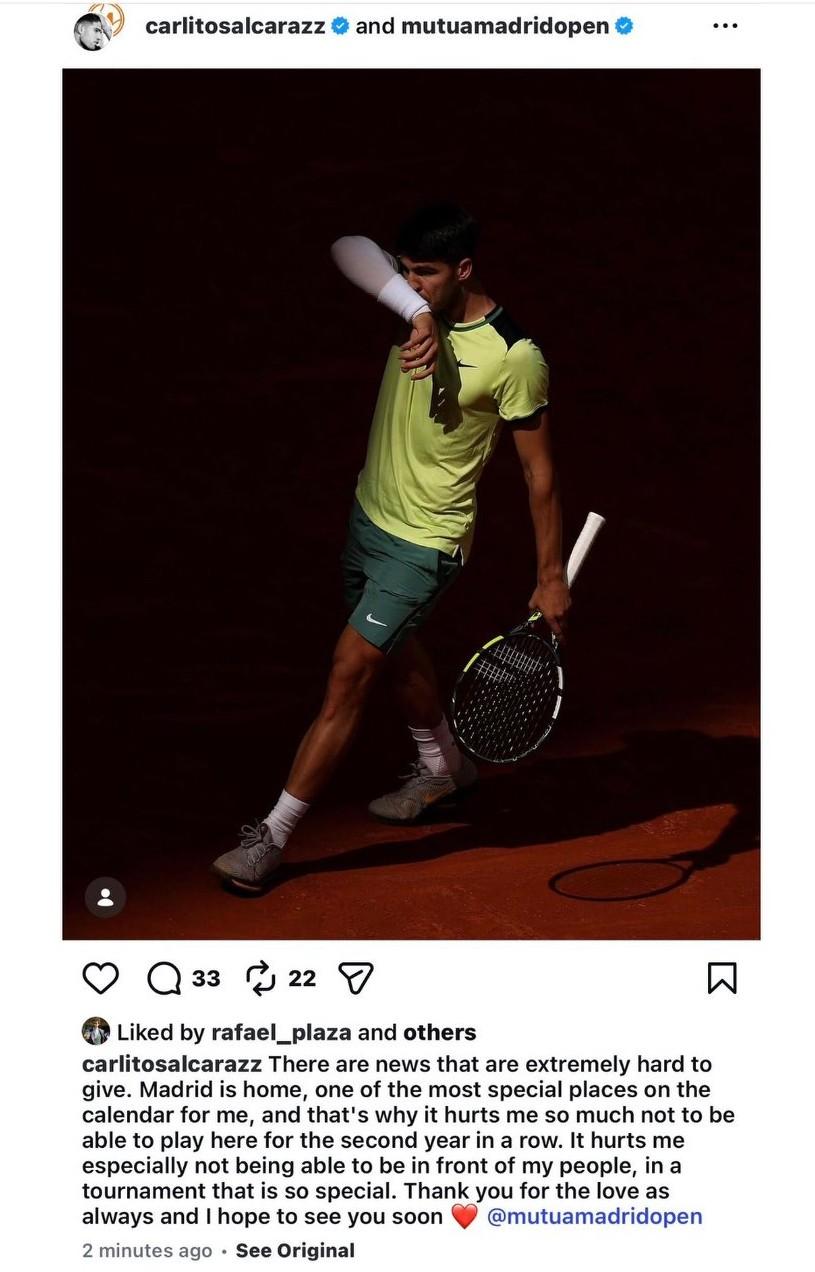Tap blue verified badge beside carlitosalcarazz

click(x=340, y=27)
